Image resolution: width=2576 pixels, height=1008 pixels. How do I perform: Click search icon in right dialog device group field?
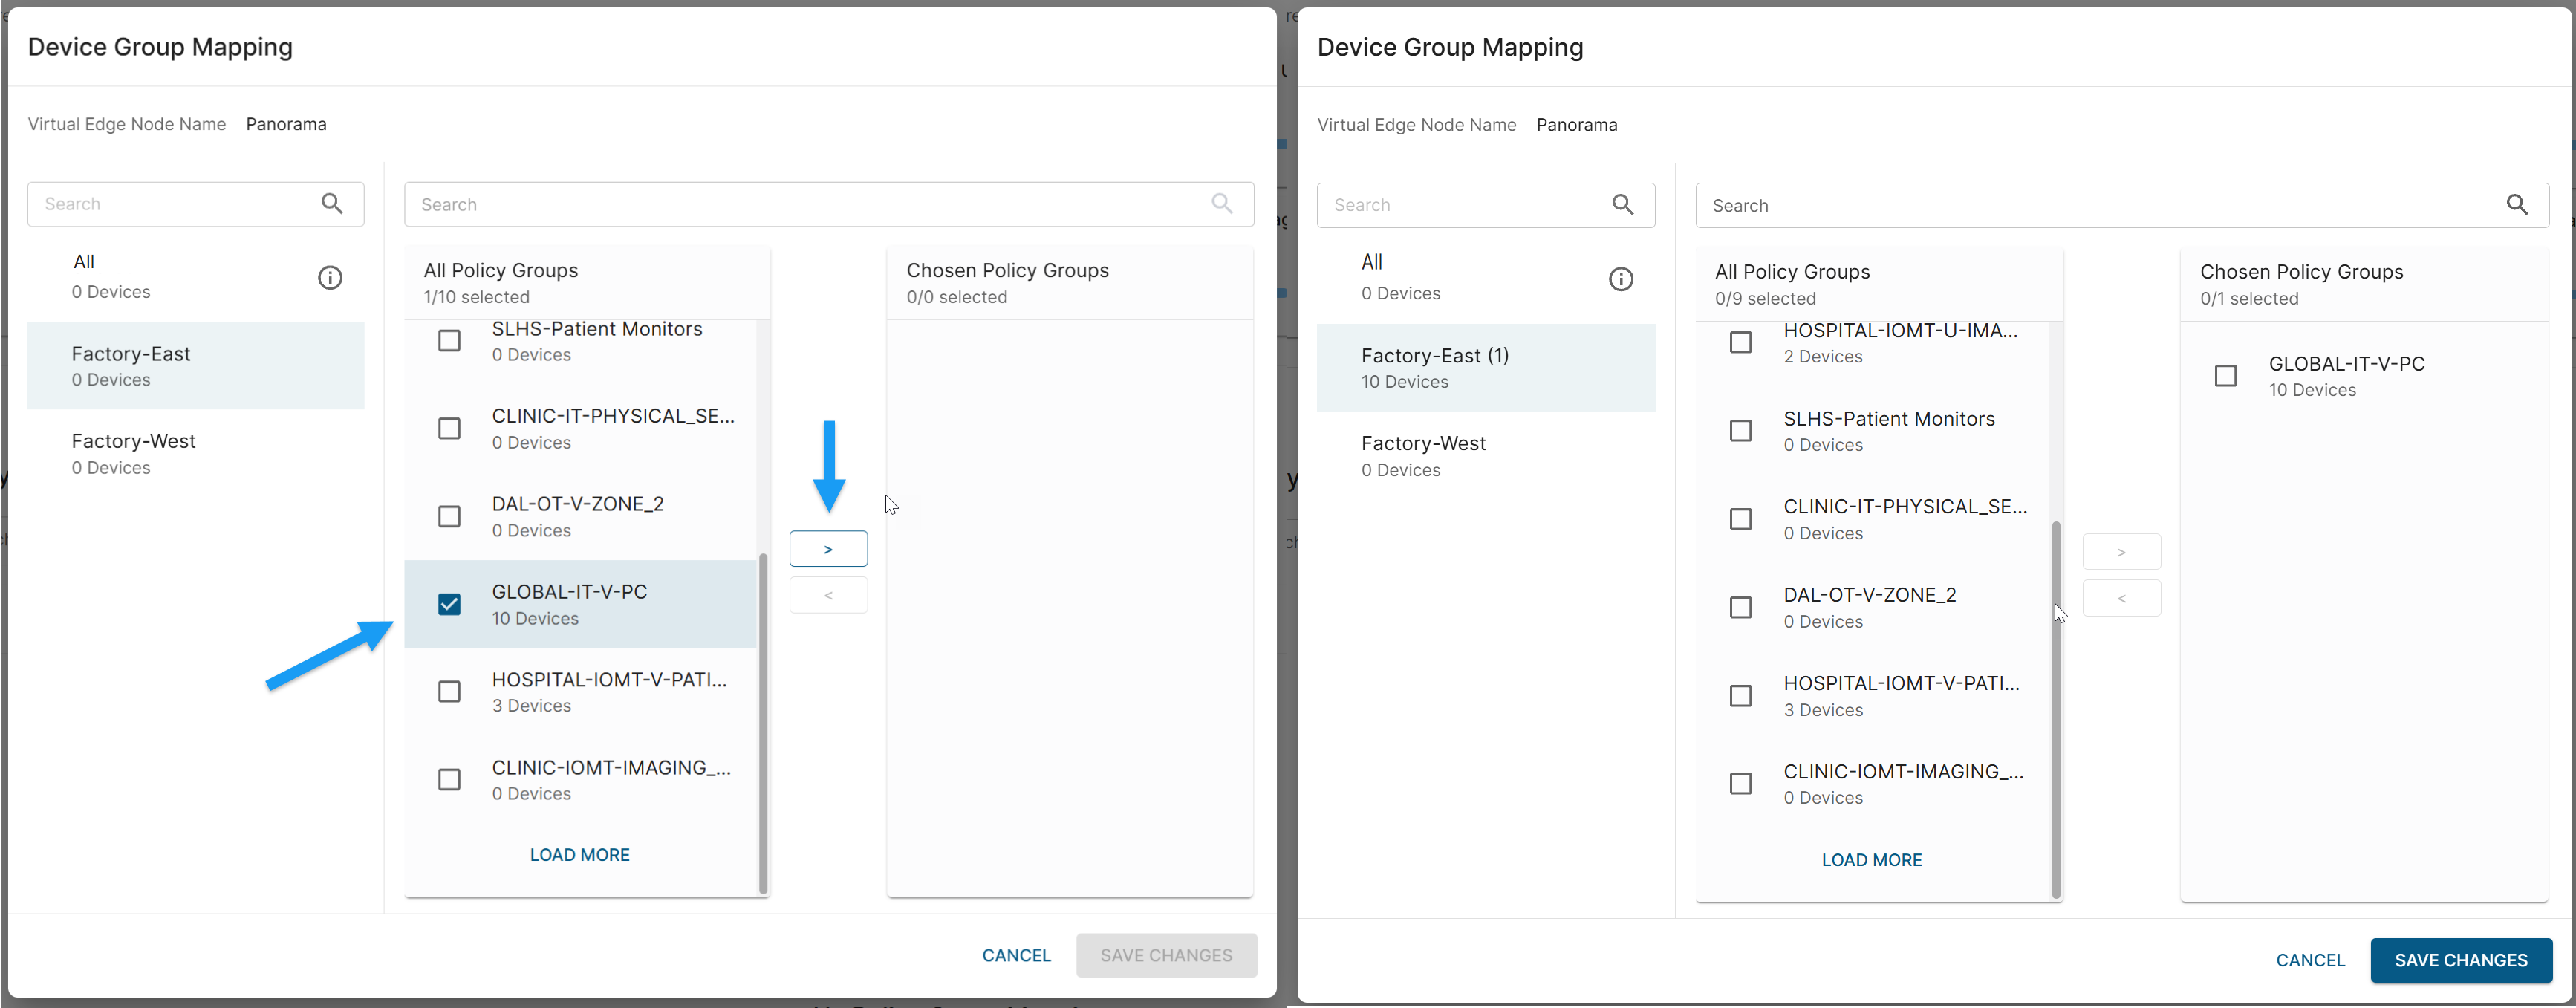pos(1623,205)
